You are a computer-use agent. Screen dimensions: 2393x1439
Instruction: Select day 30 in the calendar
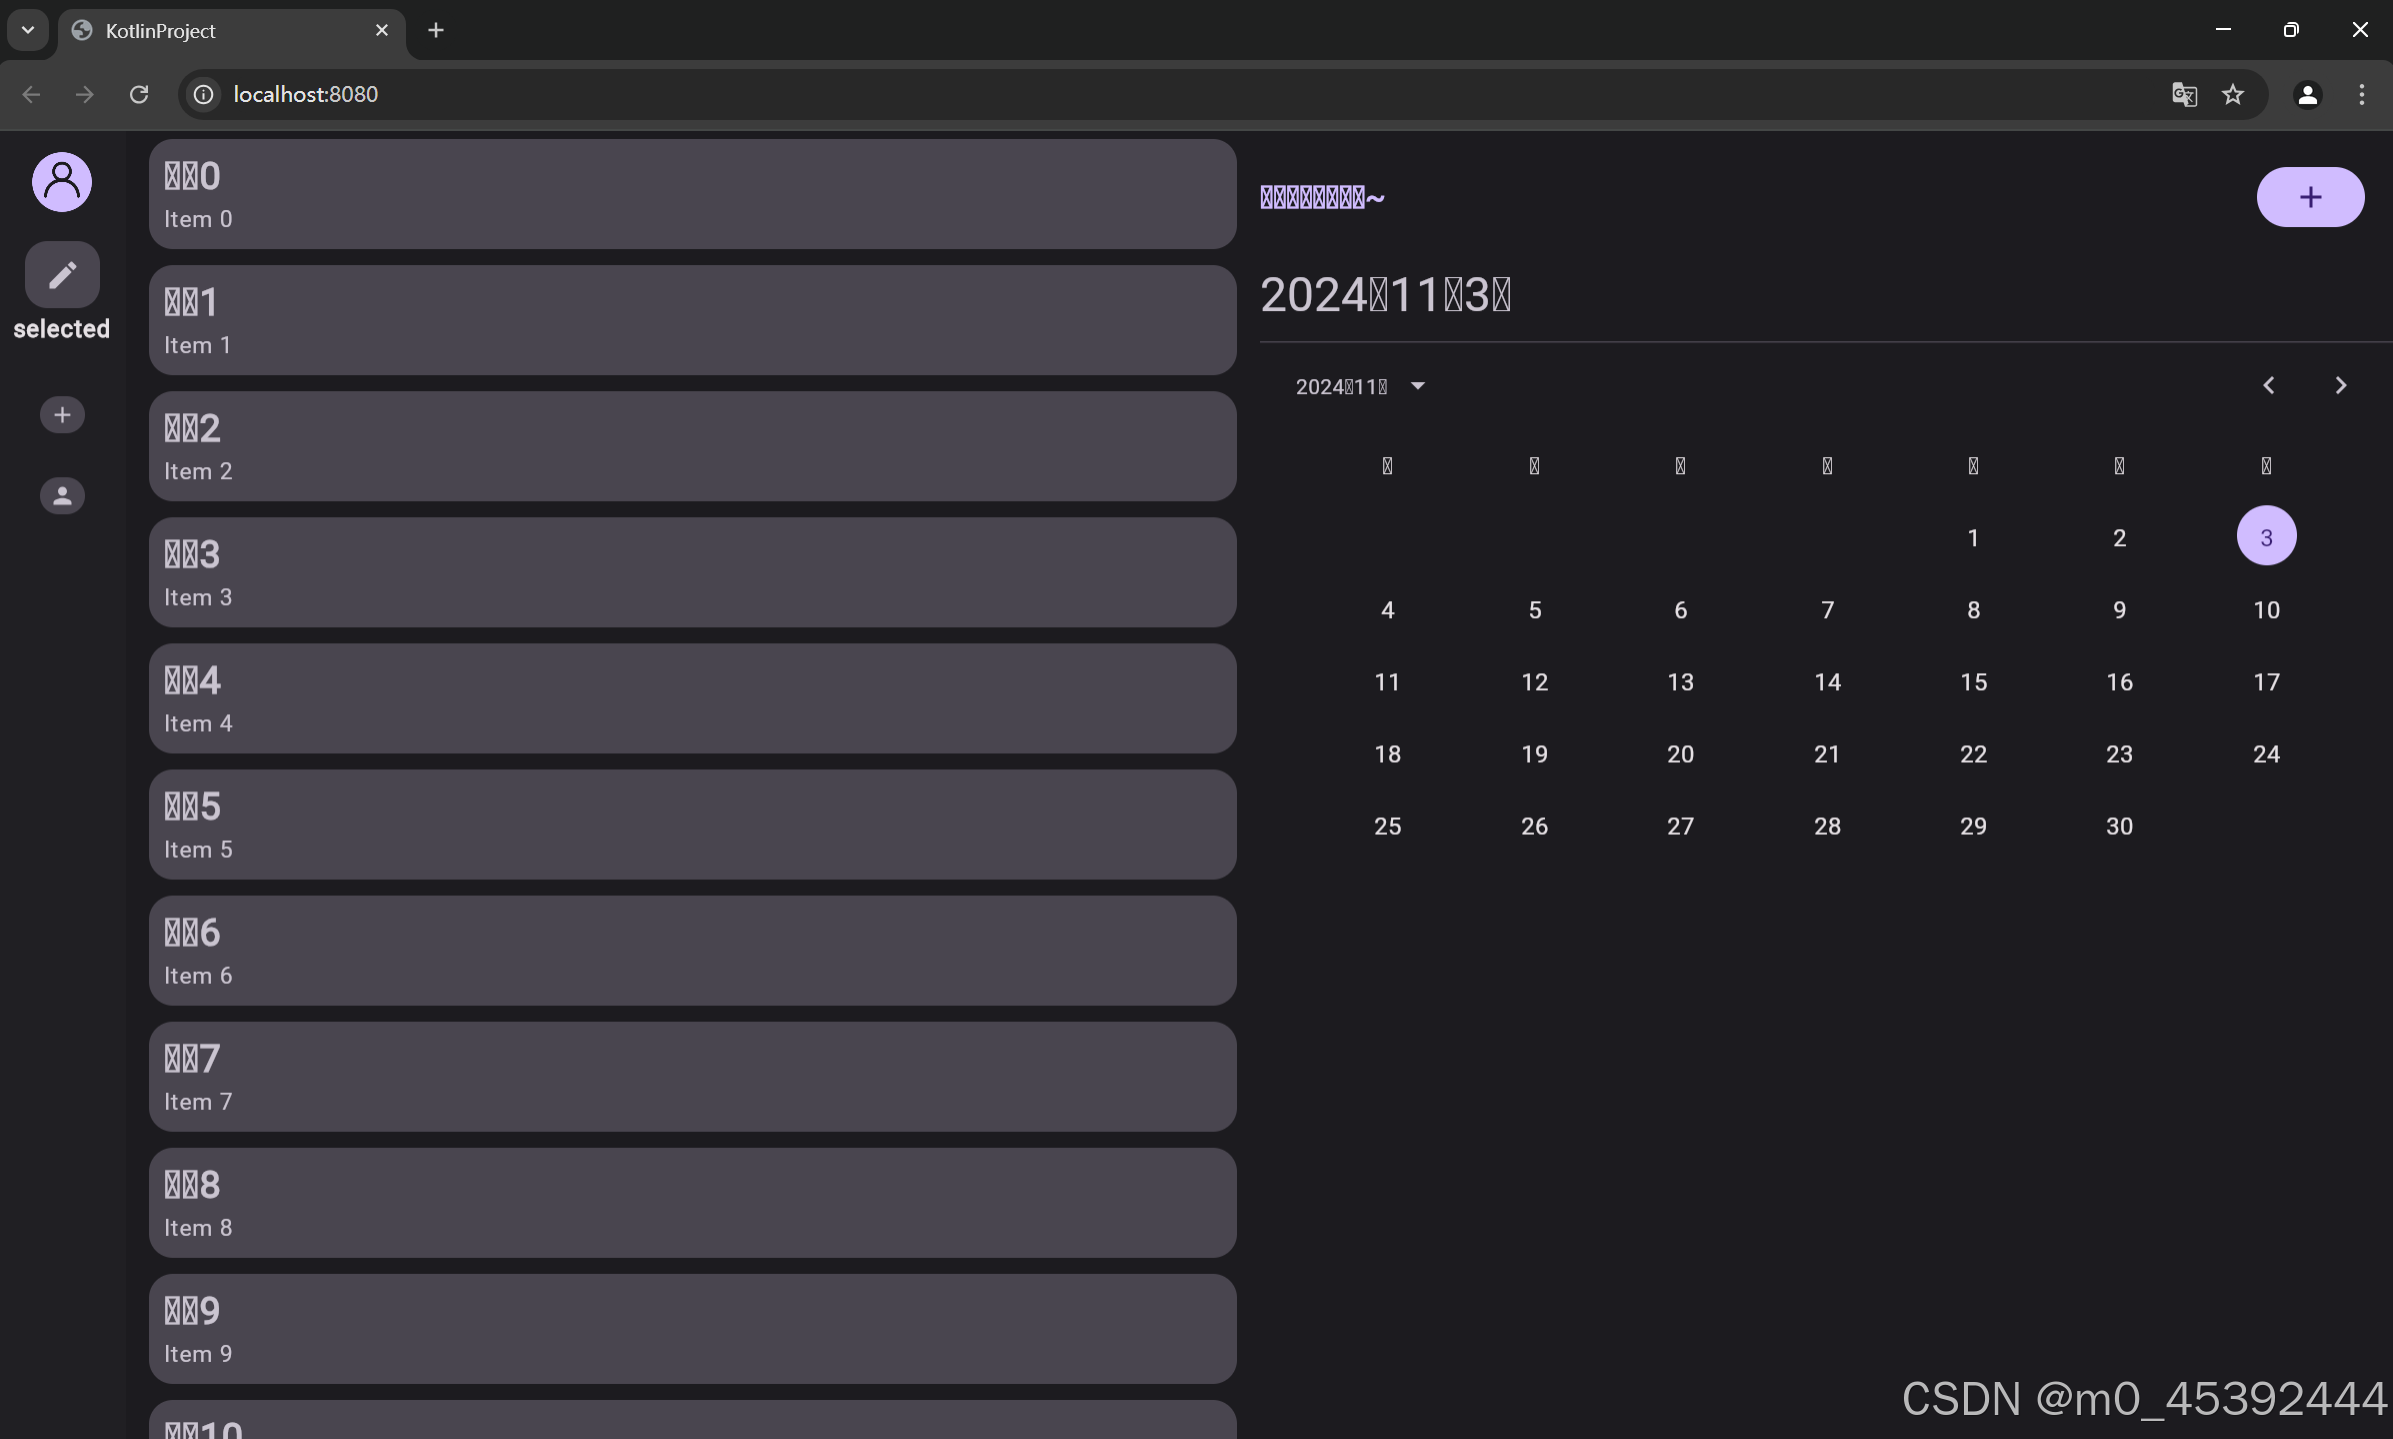2119,826
